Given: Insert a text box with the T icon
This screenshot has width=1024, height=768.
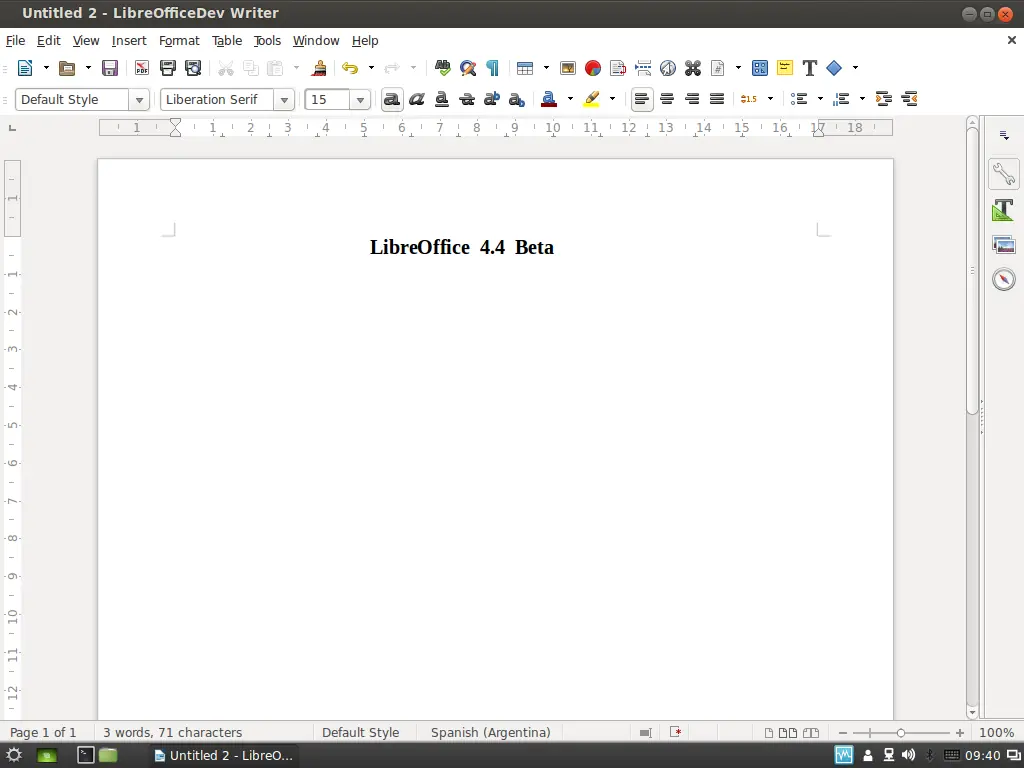Looking at the screenshot, I should pyautogui.click(x=810, y=68).
